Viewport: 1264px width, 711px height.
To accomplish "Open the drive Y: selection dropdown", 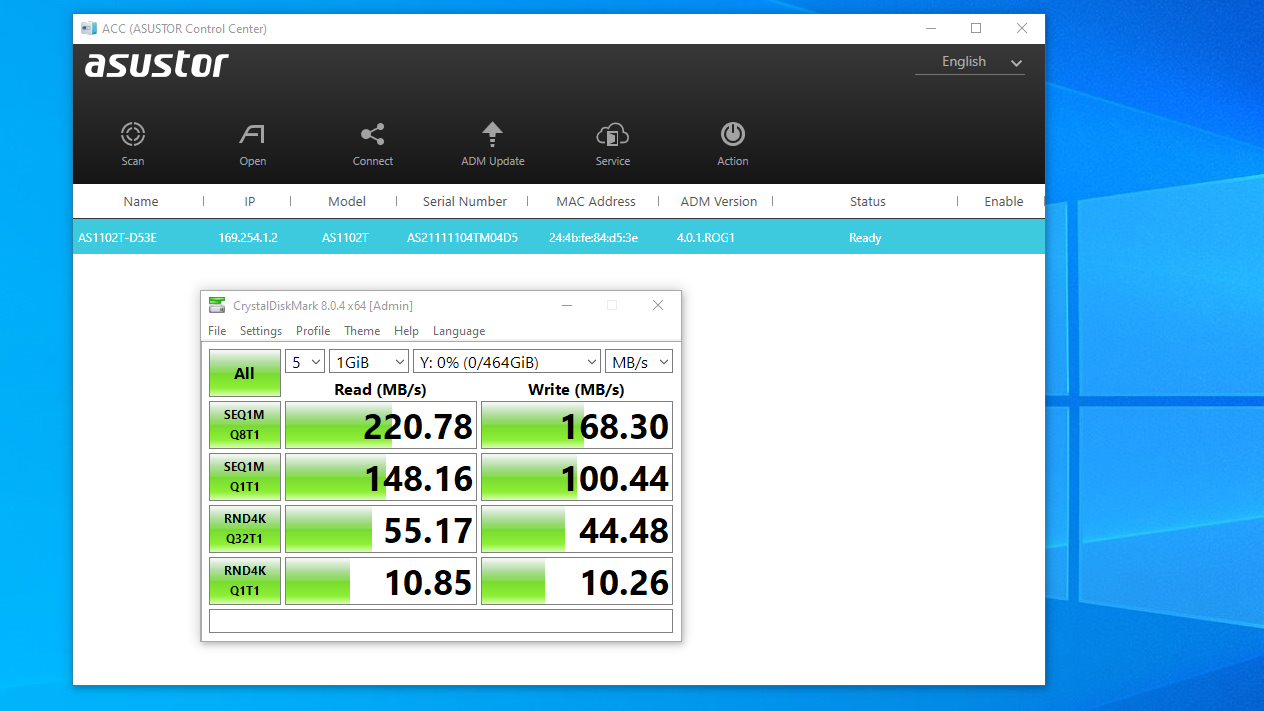I will pyautogui.click(x=507, y=362).
